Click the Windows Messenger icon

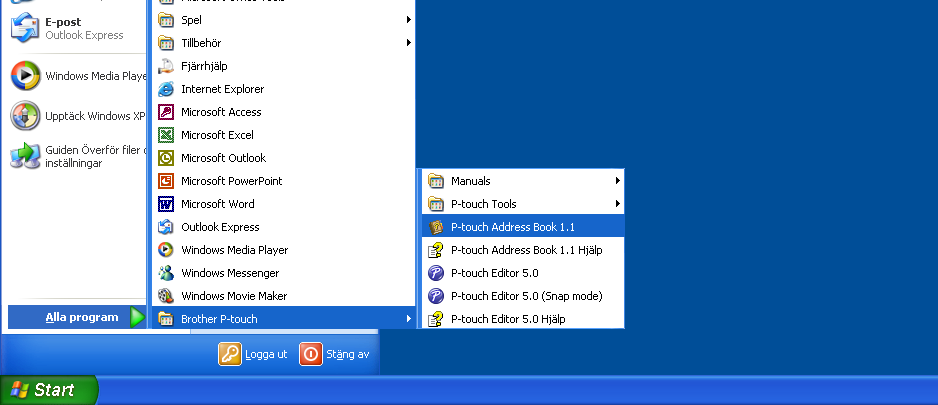[x=166, y=273]
